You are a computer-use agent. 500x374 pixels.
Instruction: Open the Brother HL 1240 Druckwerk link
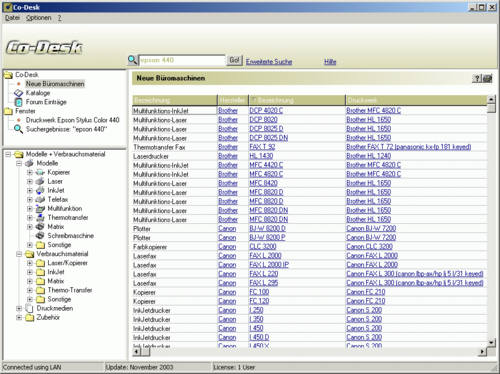[x=369, y=156]
